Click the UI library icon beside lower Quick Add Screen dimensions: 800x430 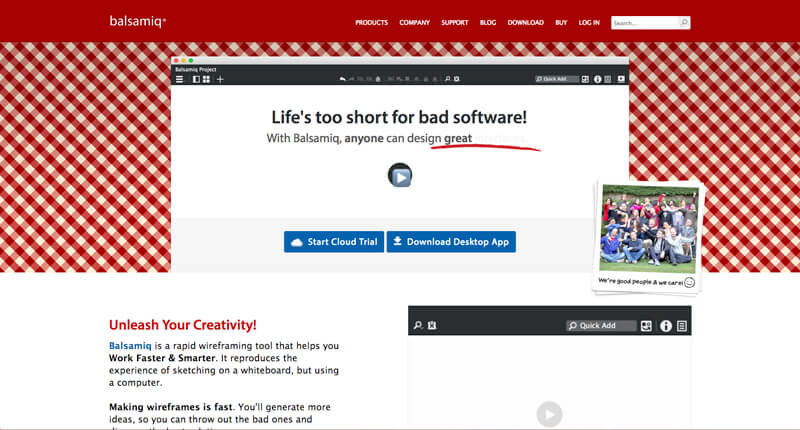coord(646,326)
